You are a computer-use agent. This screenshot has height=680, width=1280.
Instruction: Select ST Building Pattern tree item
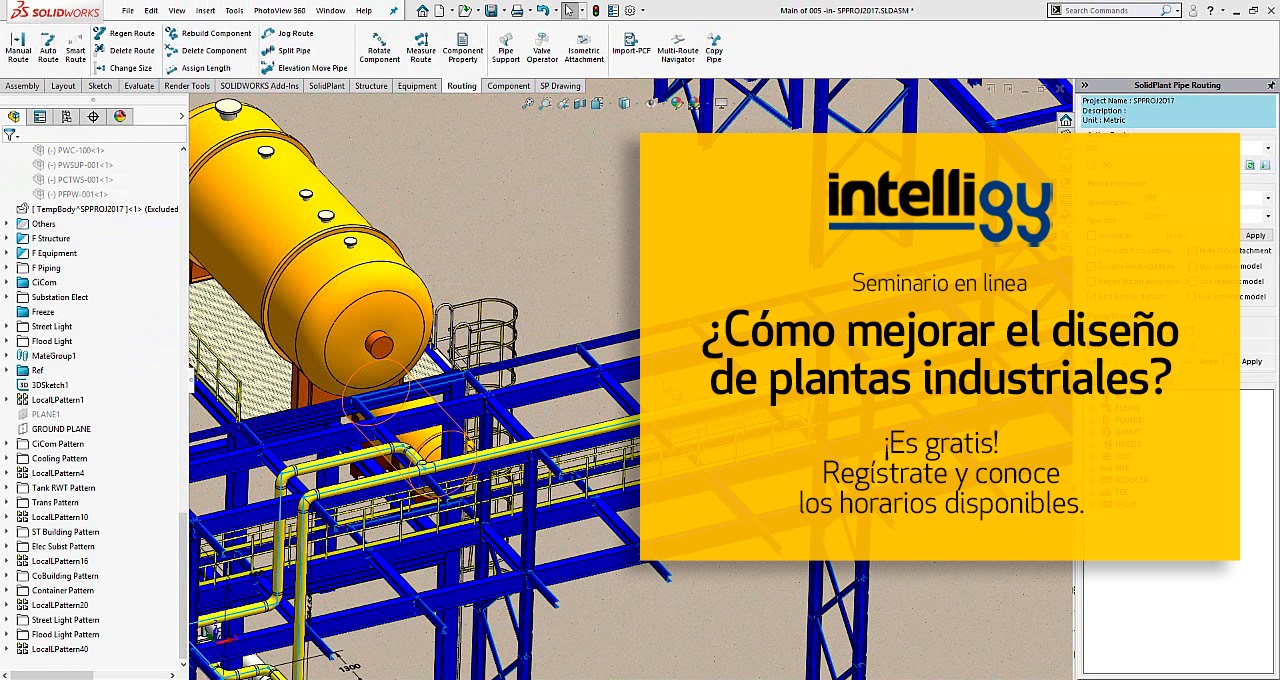point(65,532)
